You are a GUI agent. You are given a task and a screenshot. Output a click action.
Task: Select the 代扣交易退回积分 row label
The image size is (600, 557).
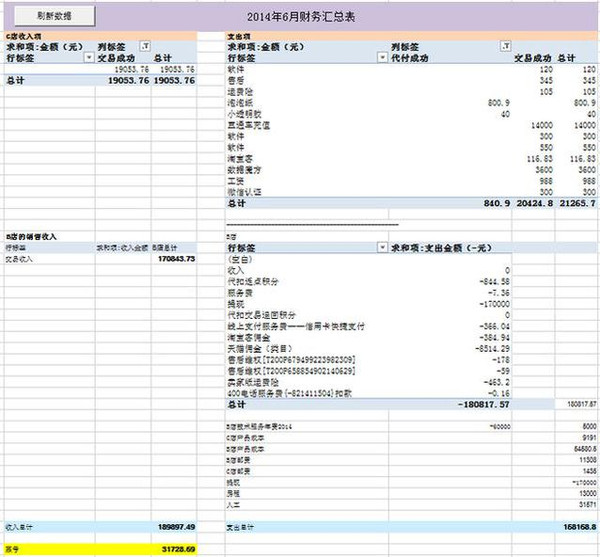(261, 315)
